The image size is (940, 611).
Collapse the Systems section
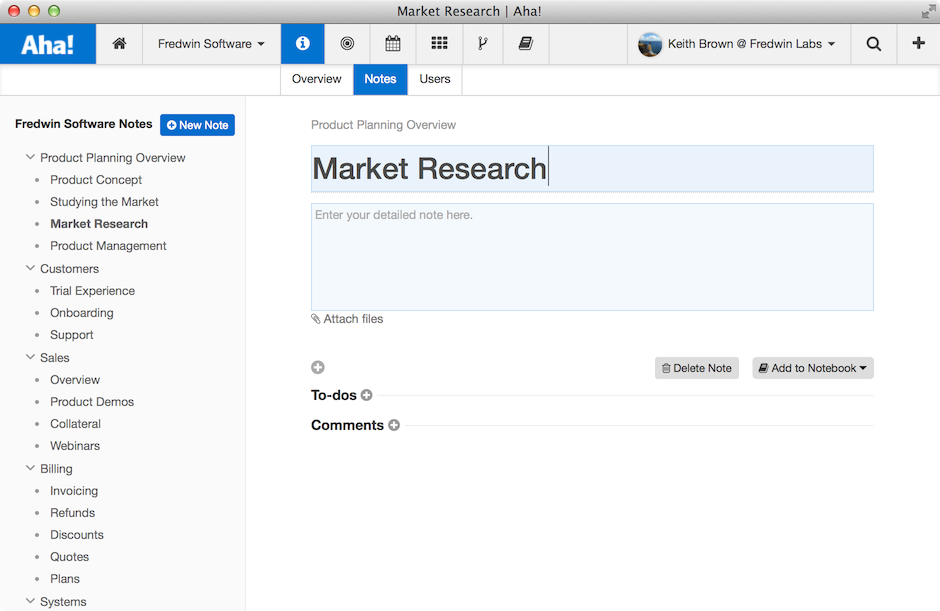pyautogui.click(x=30, y=601)
